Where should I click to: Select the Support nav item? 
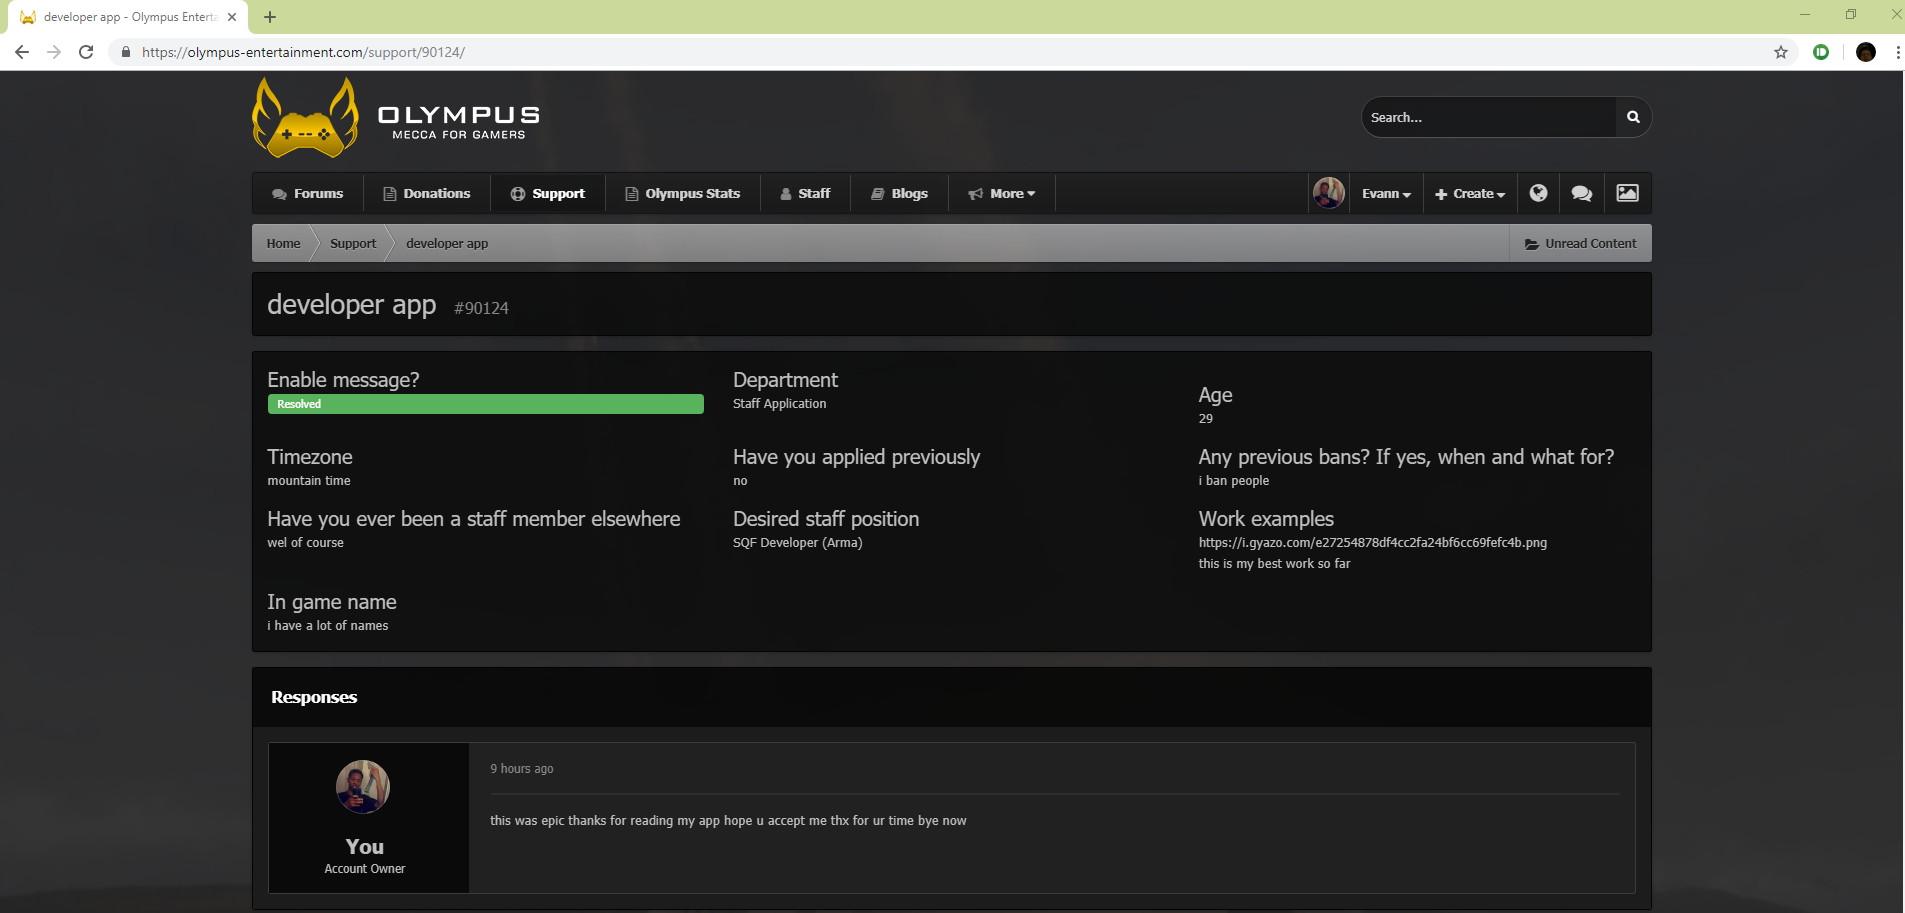pos(548,193)
